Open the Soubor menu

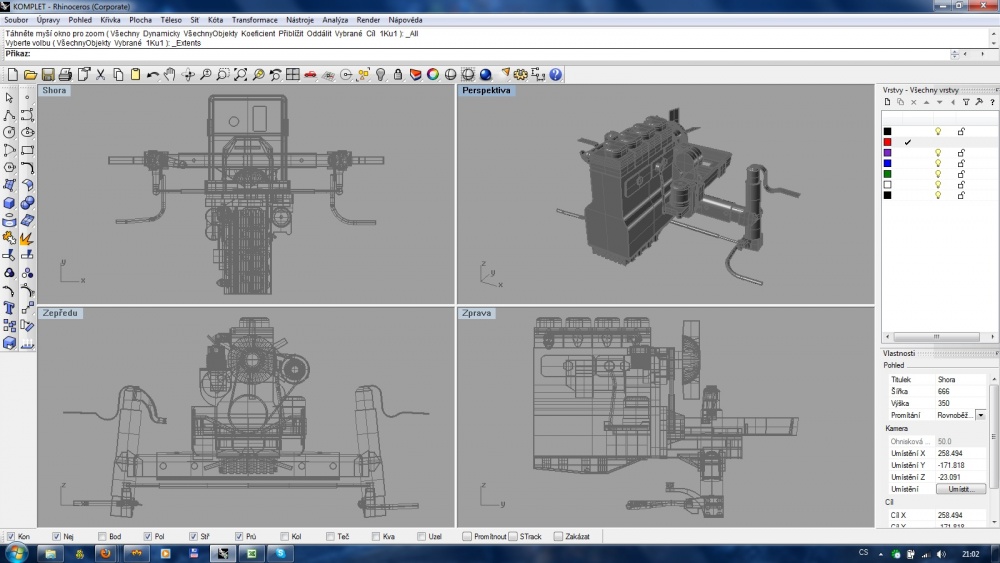click(16, 20)
